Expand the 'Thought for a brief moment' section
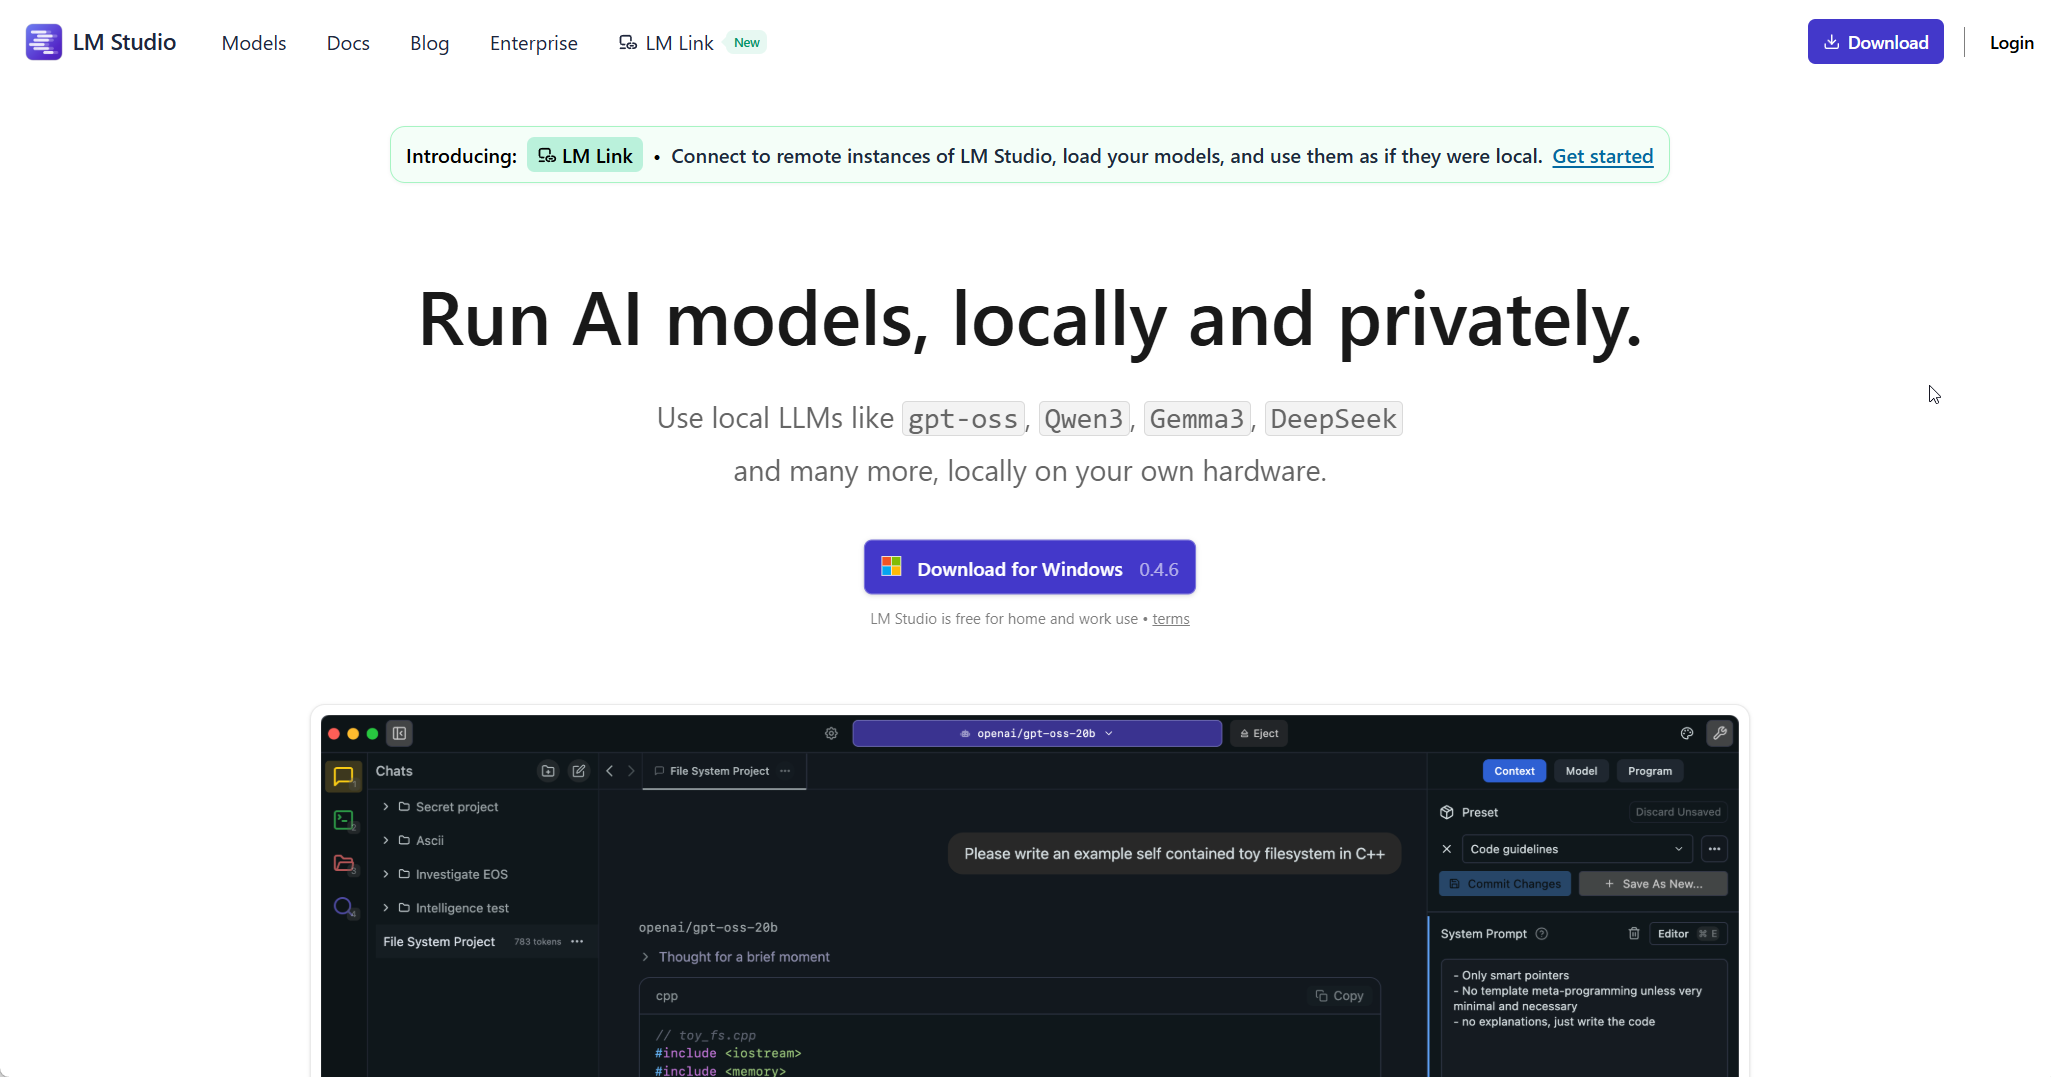Screen dimensions: 2051x1077 click(645, 956)
